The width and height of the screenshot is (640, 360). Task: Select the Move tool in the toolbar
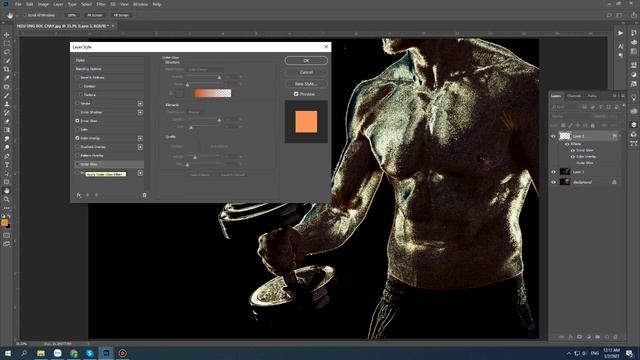click(7, 35)
